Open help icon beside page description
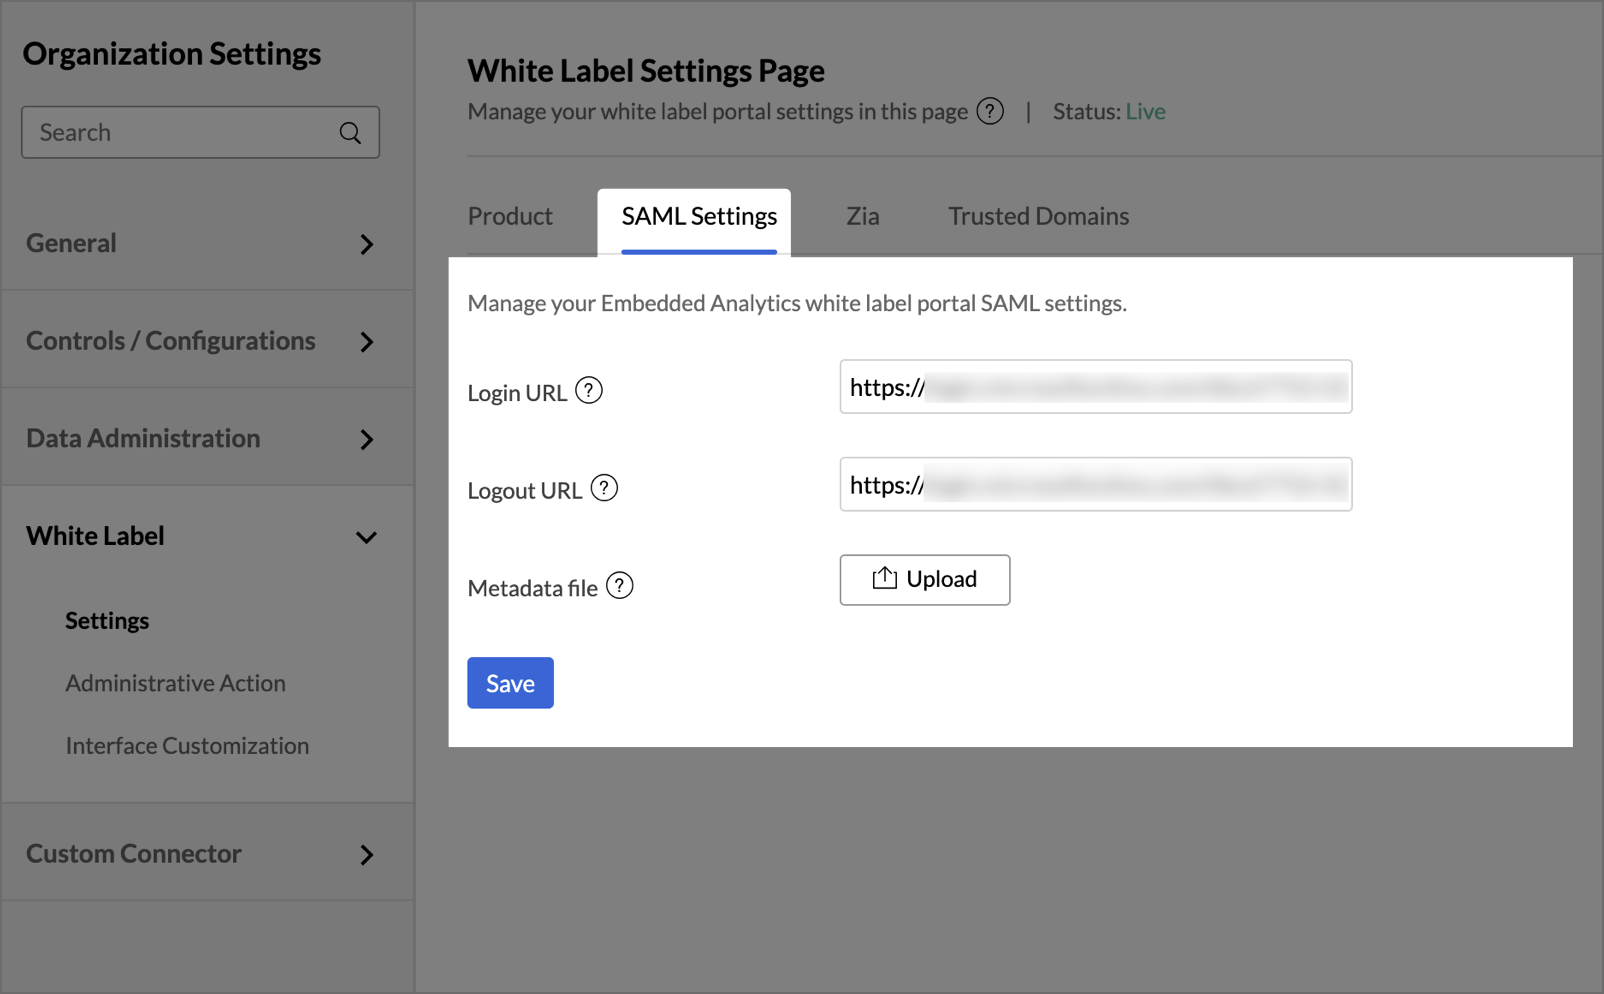 (x=990, y=111)
